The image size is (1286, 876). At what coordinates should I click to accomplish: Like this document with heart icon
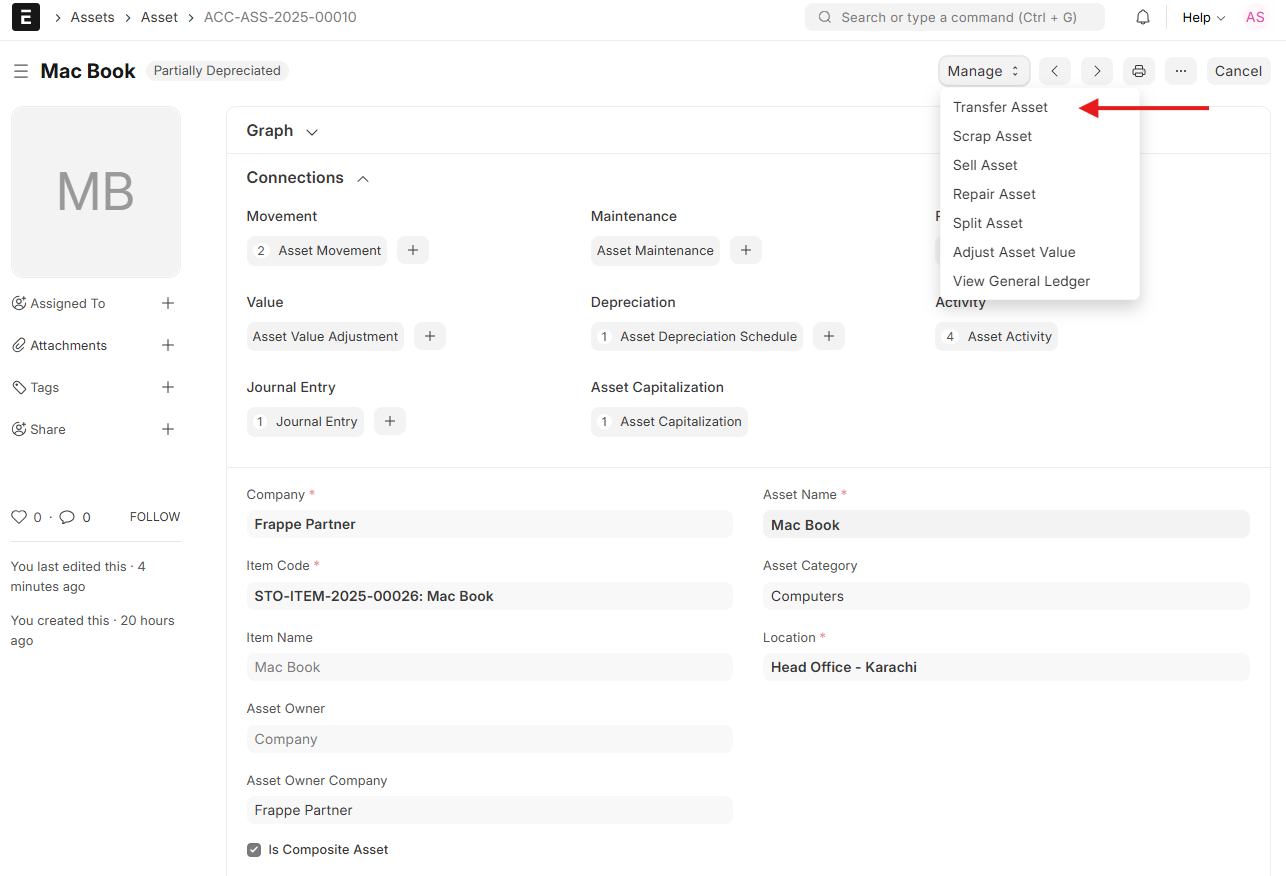(x=19, y=517)
